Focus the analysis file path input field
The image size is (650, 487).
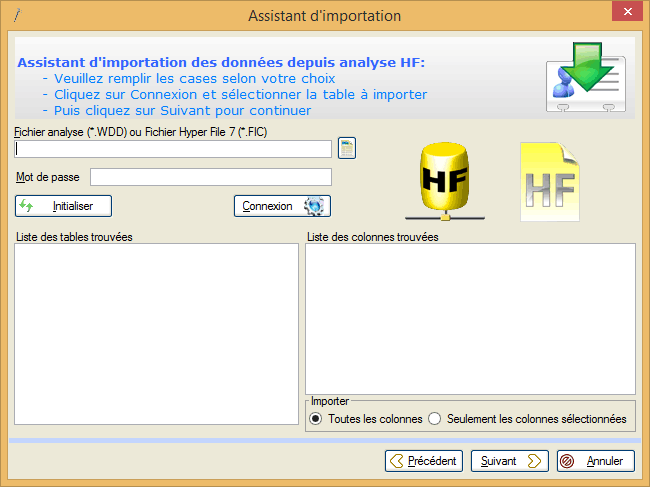tap(173, 149)
